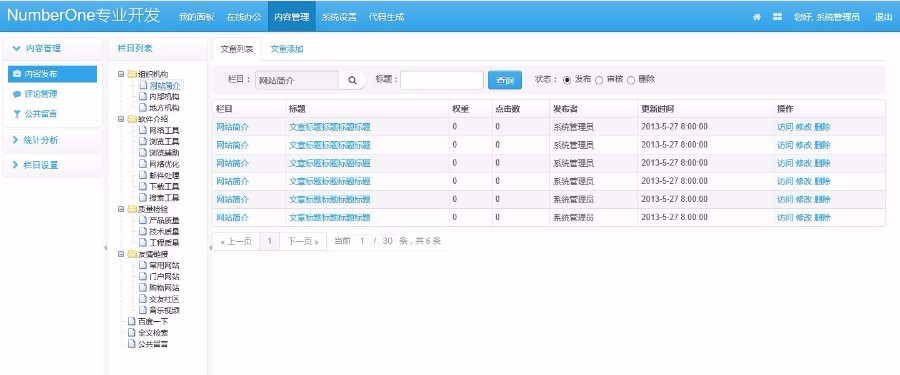Image resolution: width=900 pixels, height=375 pixels.
Task: Click the page icon beside 浏览工具
Action: (143, 141)
